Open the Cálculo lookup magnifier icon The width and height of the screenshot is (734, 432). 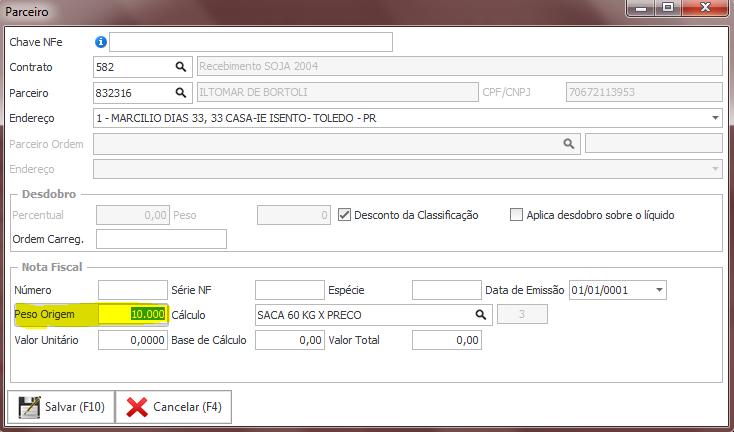481,315
